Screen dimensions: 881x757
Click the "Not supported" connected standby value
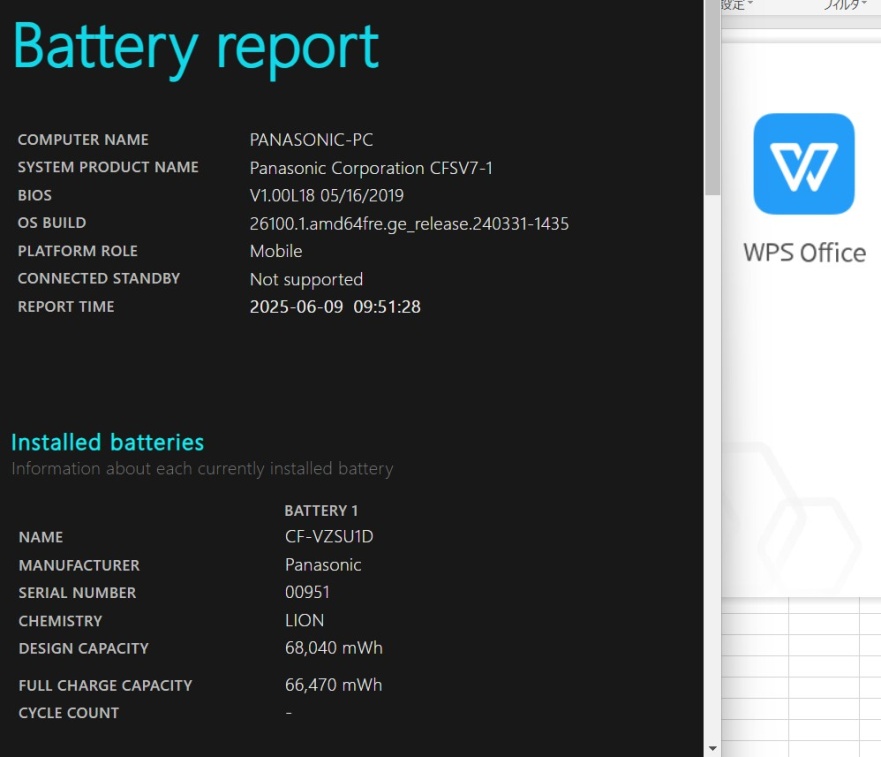[x=306, y=279]
